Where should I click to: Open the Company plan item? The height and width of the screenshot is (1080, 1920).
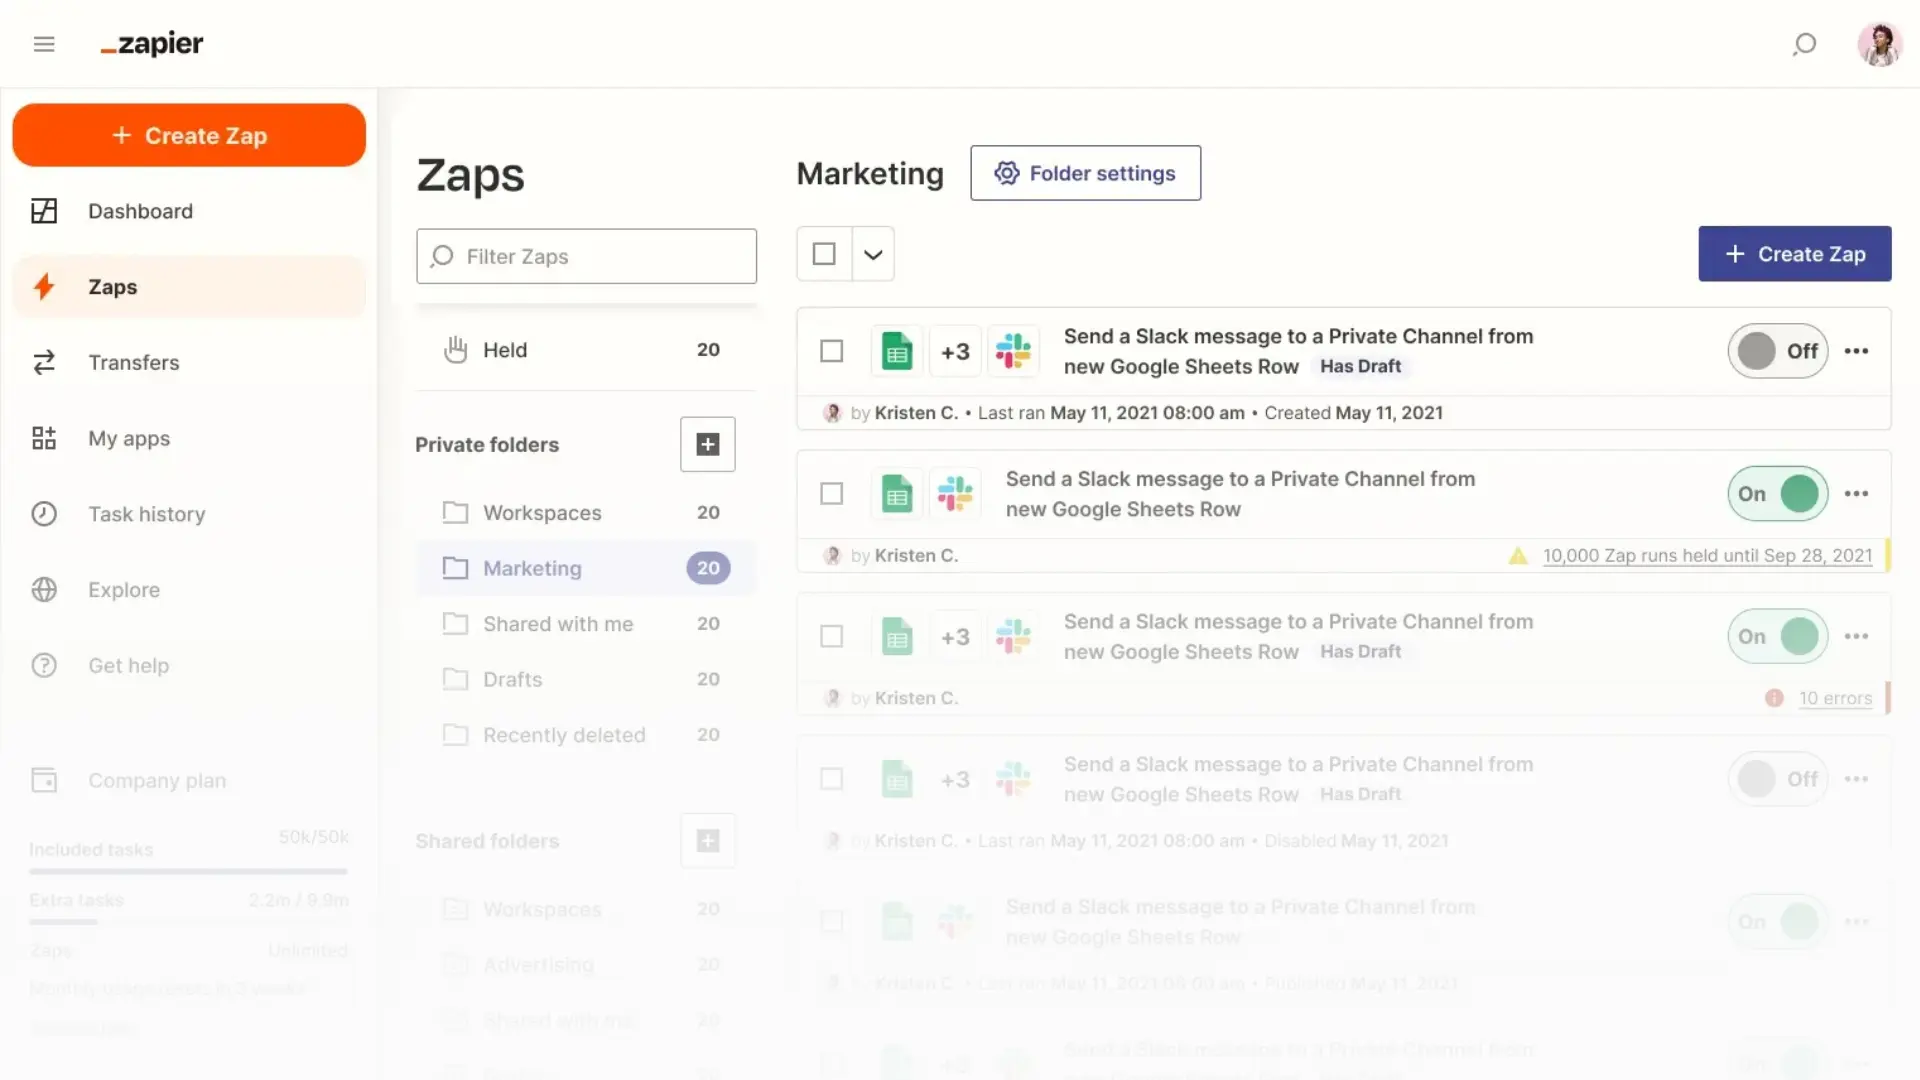pos(189,780)
